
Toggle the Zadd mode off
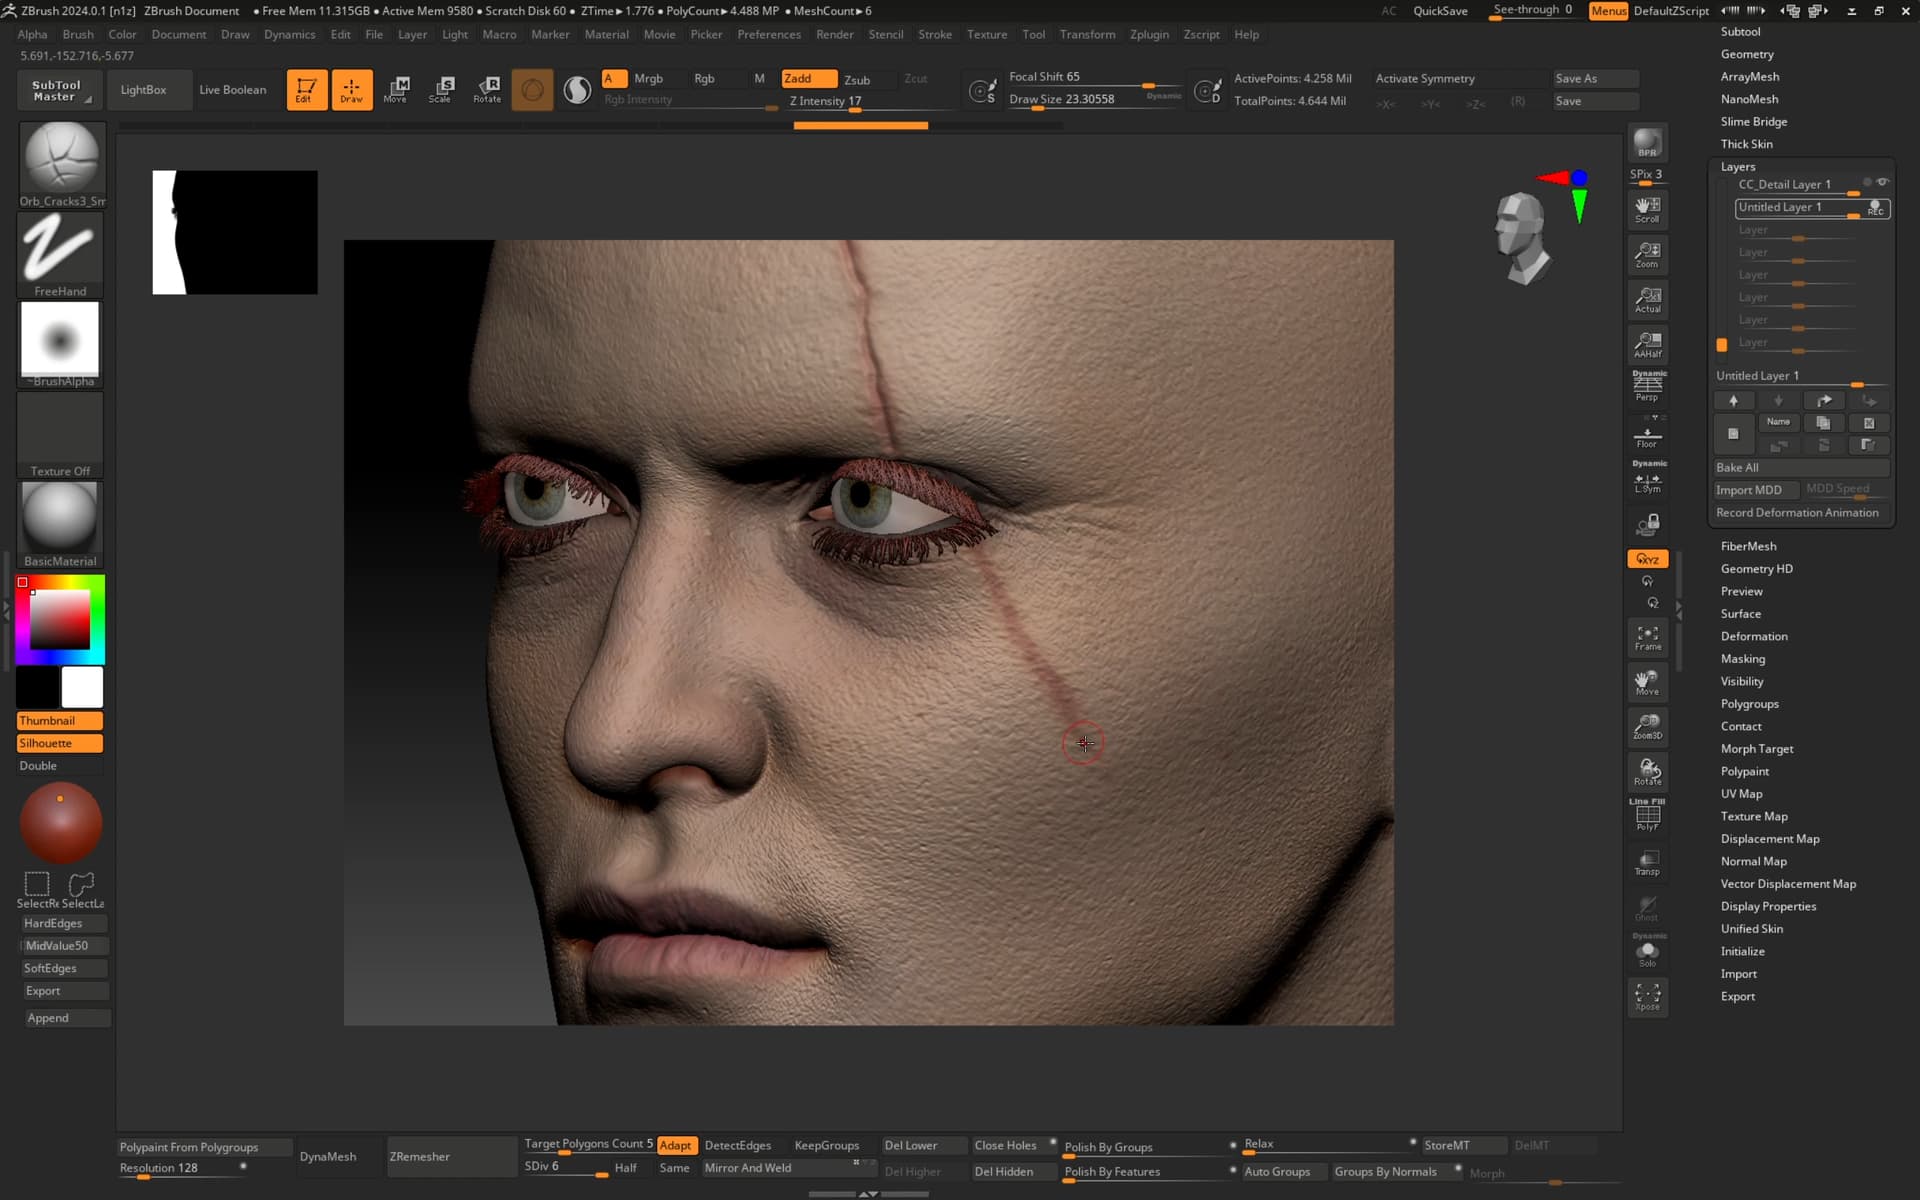(809, 78)
